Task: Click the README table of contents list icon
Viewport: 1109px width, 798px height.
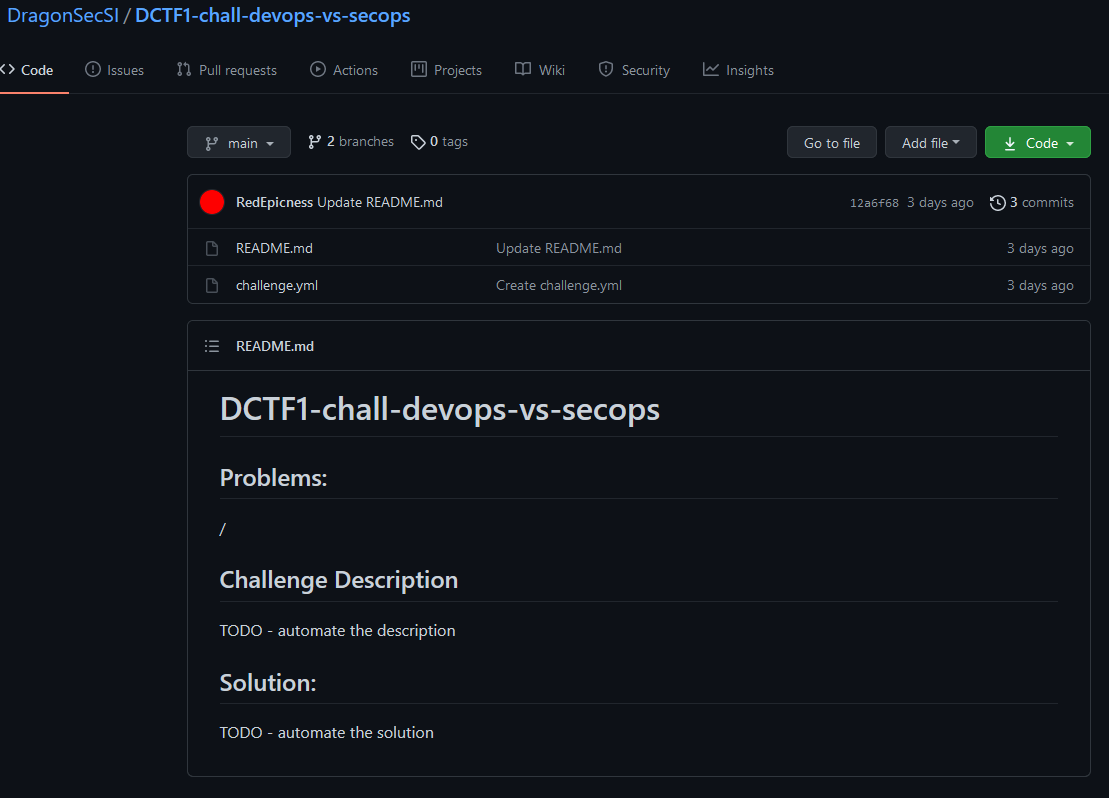Action: pyautogui.click(x=211, y=346)
